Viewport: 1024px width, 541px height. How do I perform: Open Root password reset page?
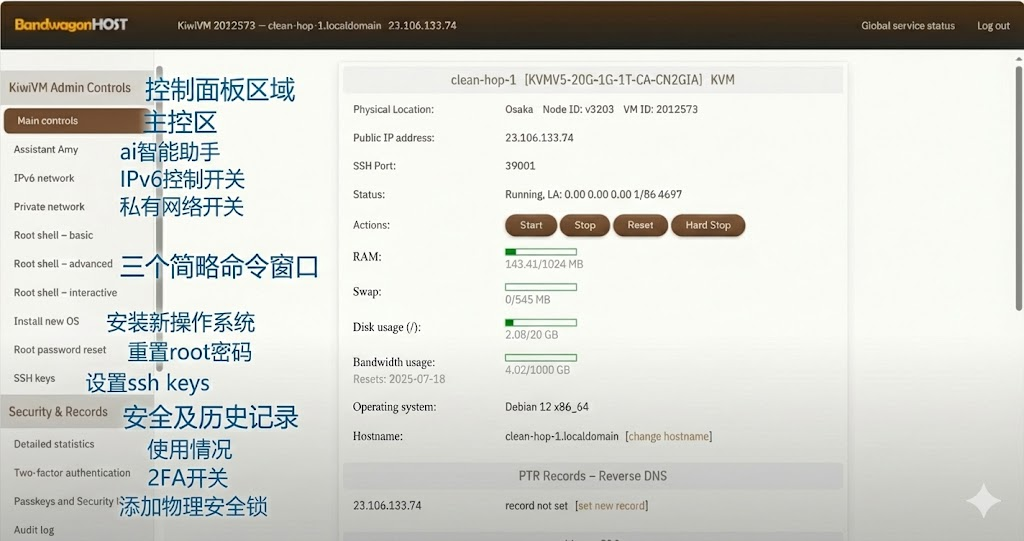point(60,350)
